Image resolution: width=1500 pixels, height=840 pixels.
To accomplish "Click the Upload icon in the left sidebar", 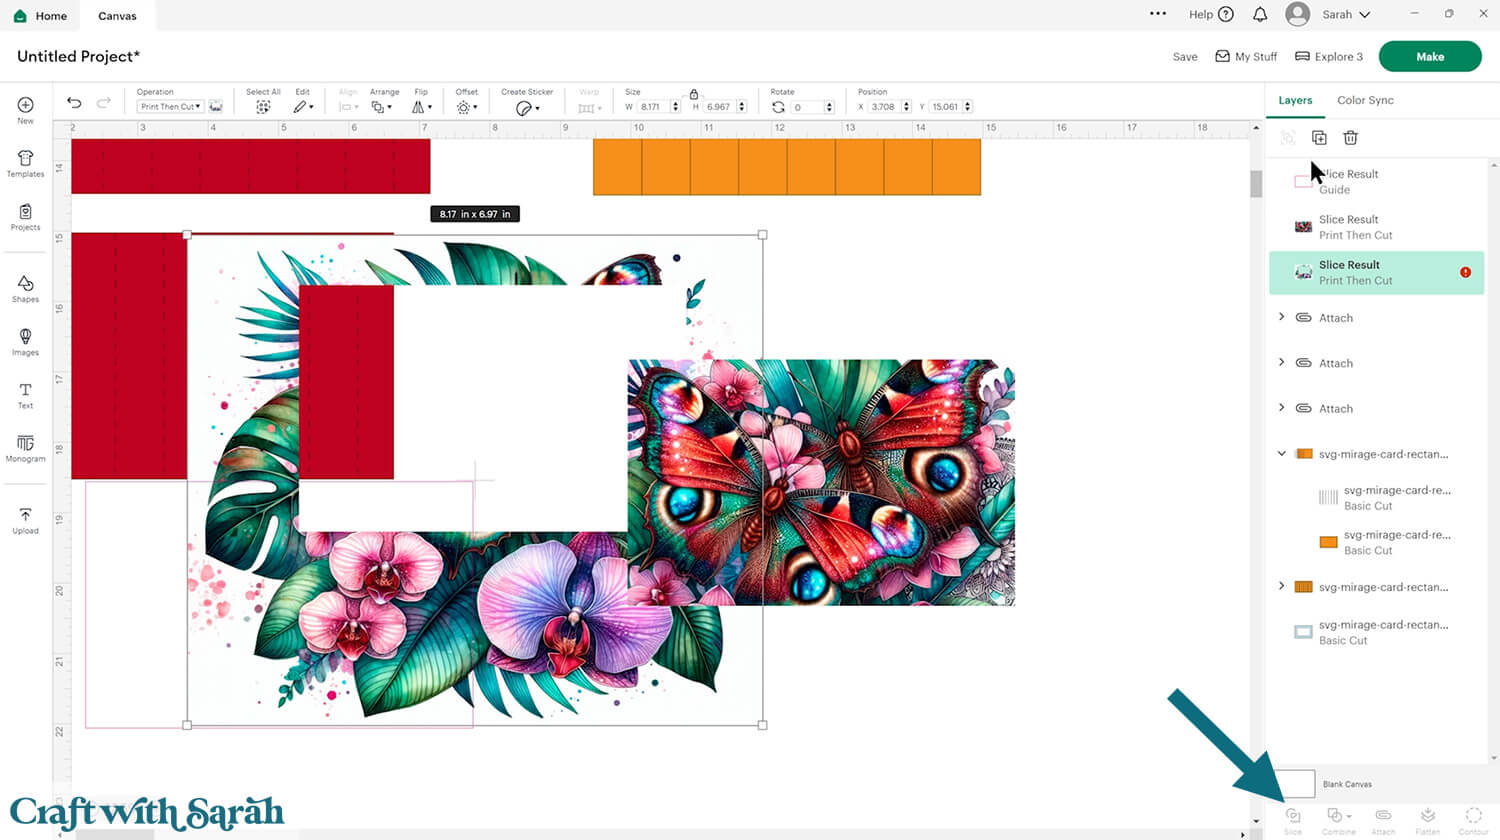I will point(25,520).
